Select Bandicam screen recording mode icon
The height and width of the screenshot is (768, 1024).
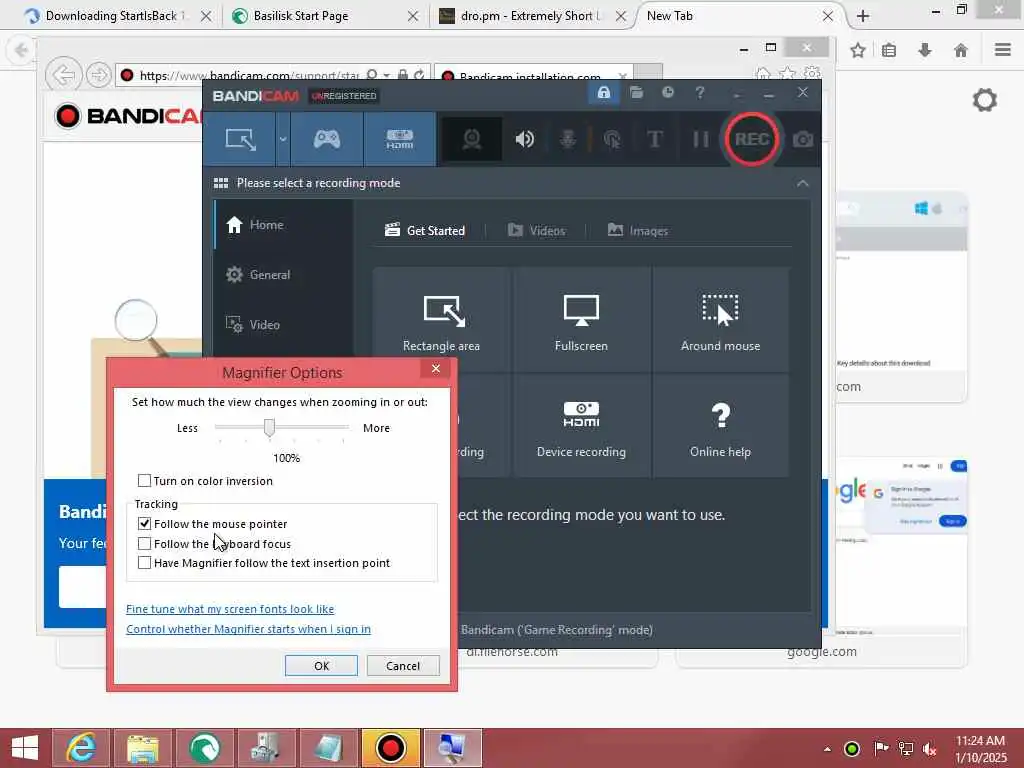[240, 139]
